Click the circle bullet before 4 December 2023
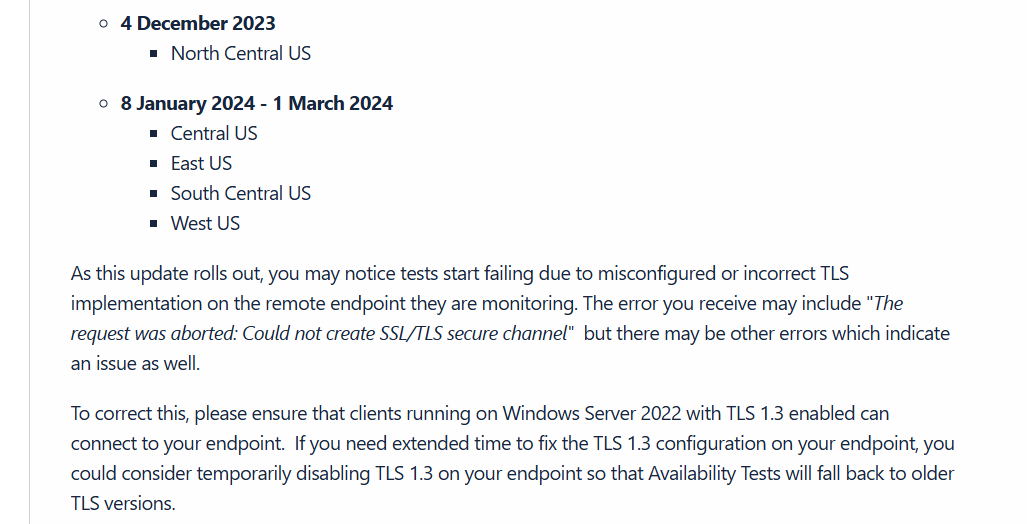 pyautogui.click(x=103, y=24)
